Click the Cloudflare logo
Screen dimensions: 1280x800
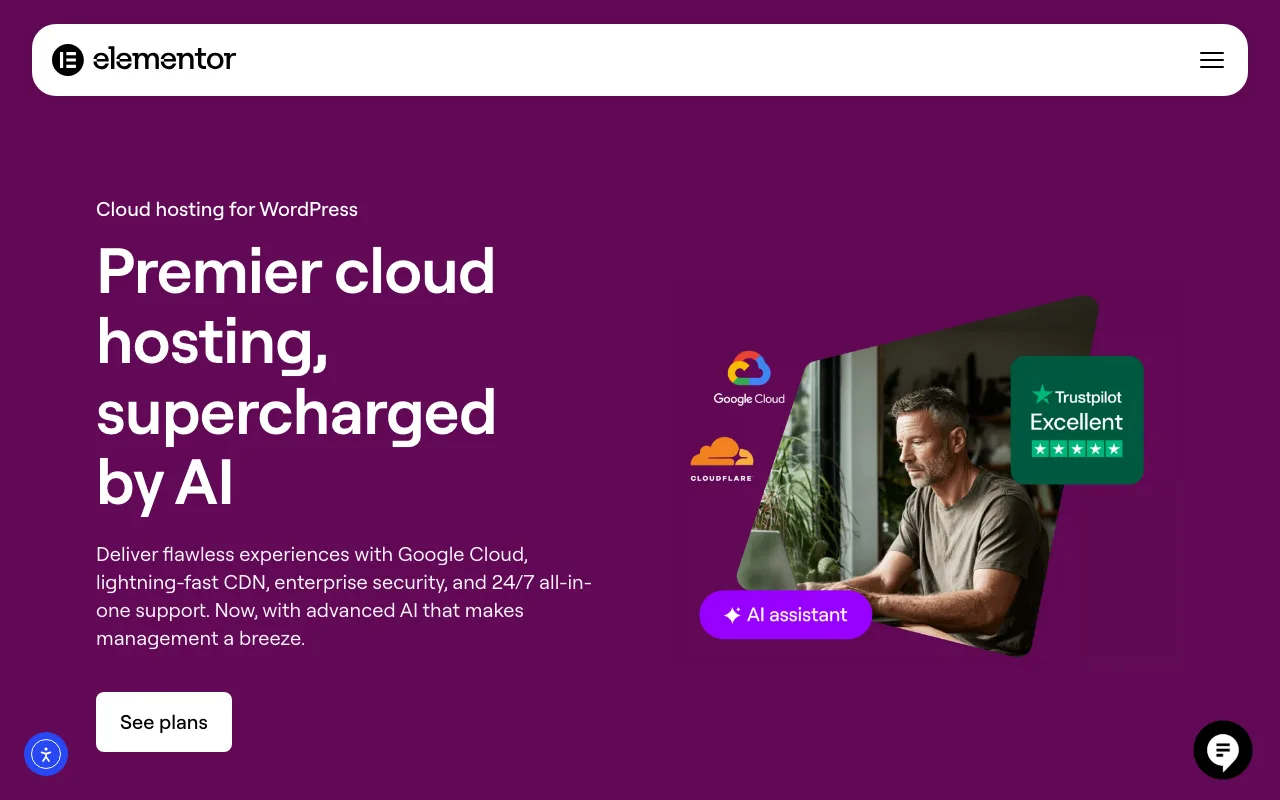721,459
